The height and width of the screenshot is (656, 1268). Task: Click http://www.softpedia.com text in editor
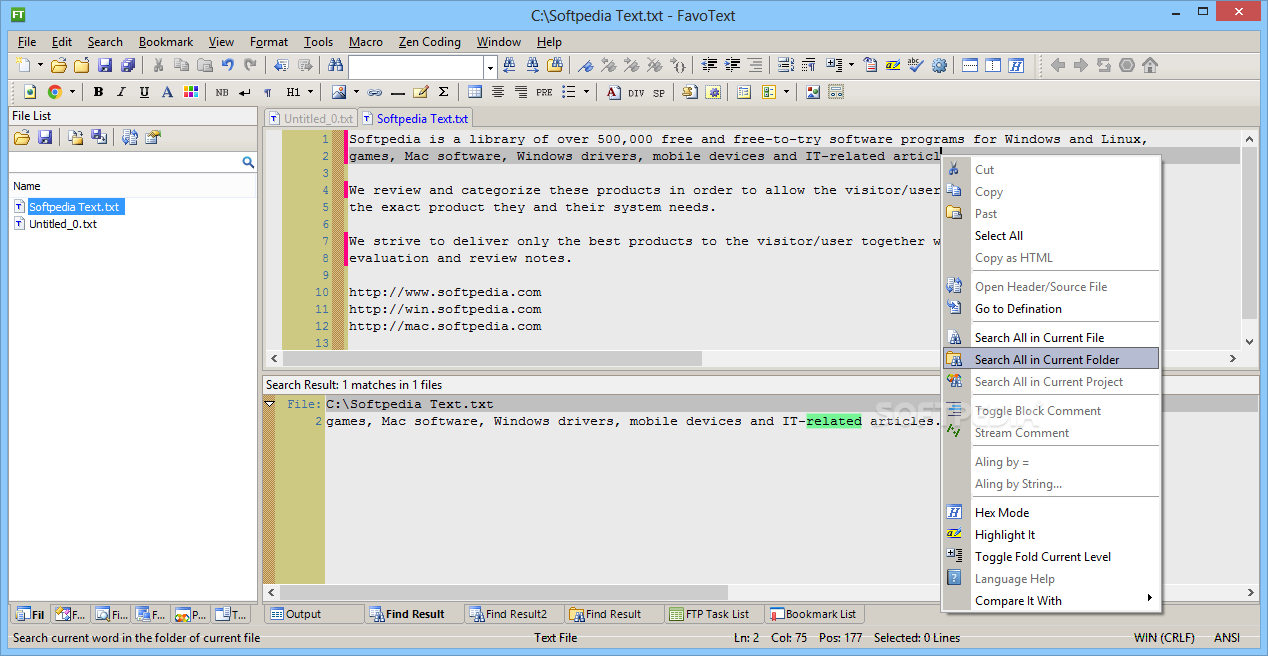pyautogui.click(x=445, y=292)
